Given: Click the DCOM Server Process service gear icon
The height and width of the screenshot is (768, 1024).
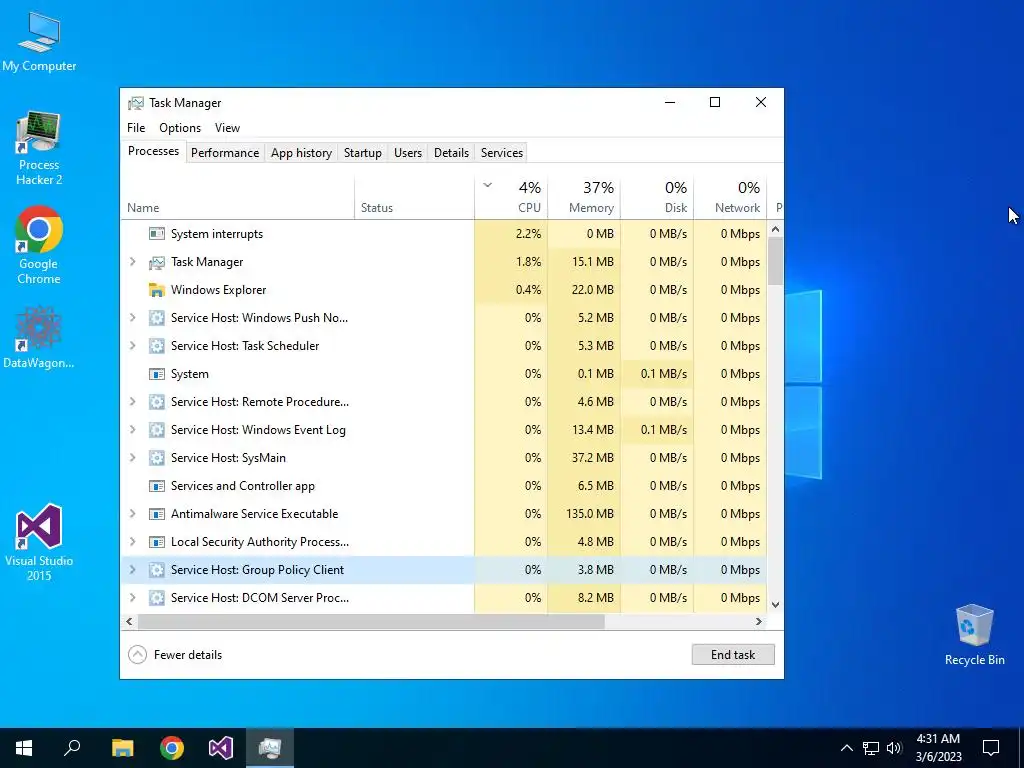Looking at the screenshot, I should tap(157, 598).
